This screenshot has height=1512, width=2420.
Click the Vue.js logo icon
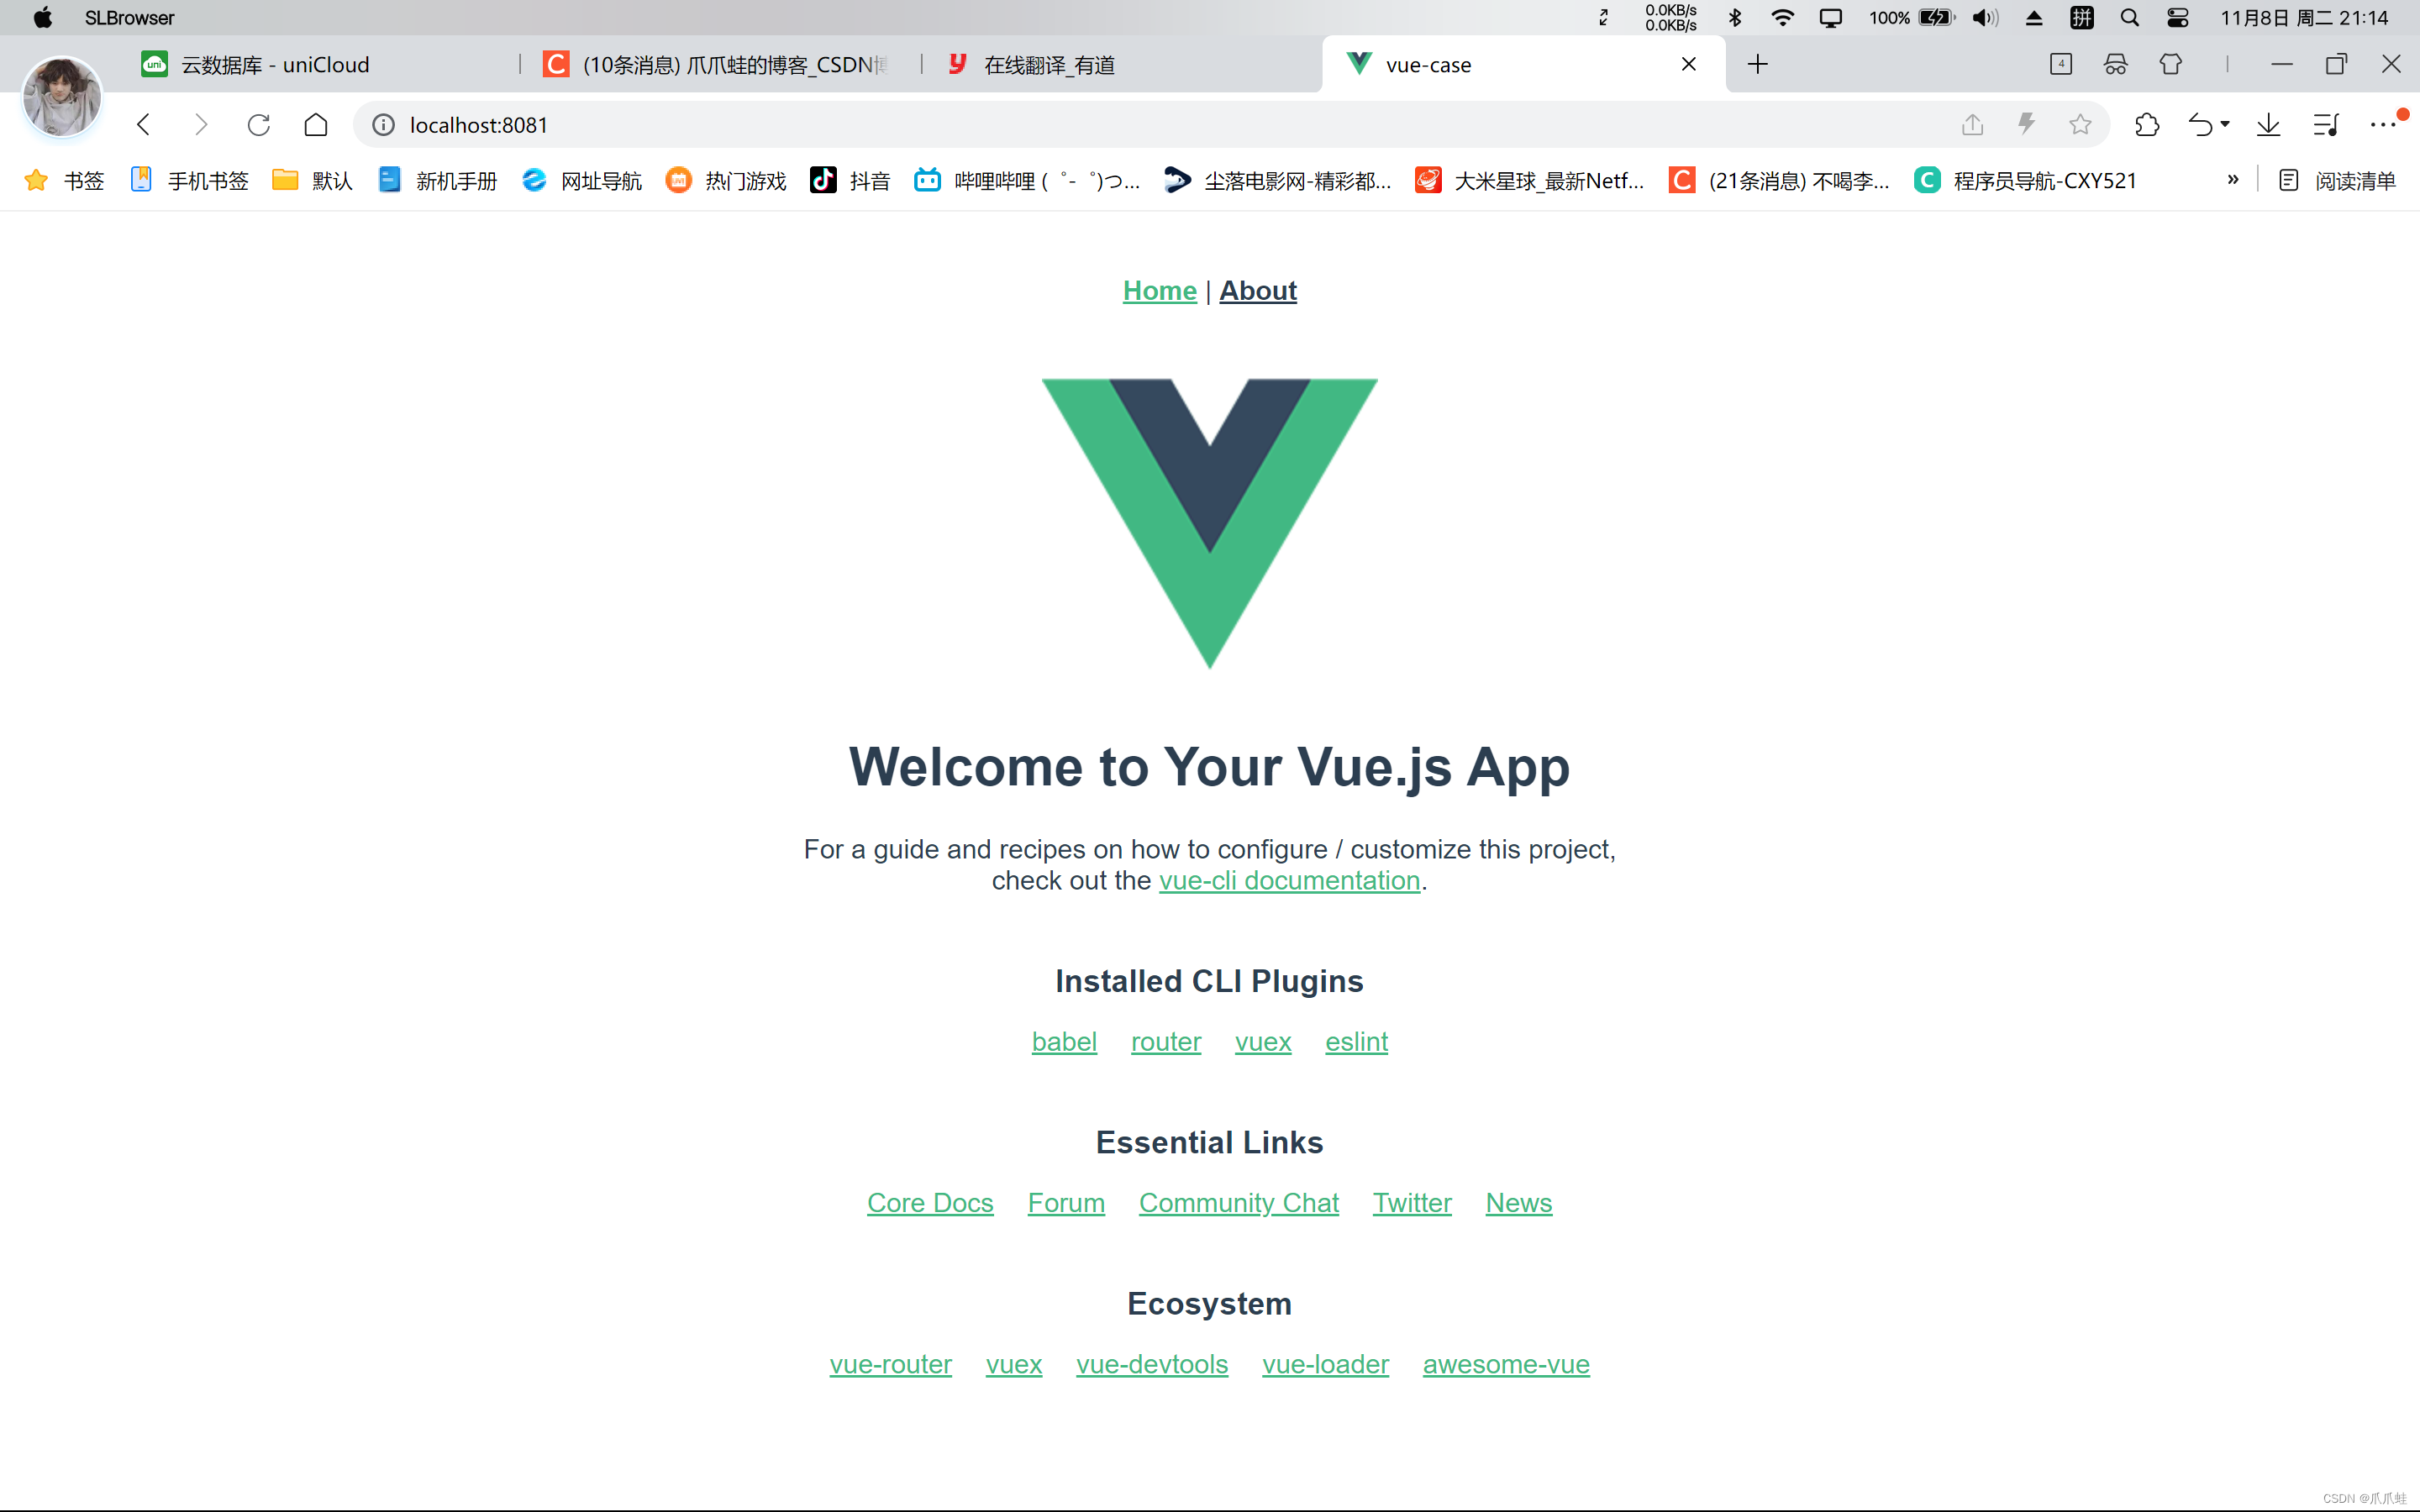(x=1207, y=519)
